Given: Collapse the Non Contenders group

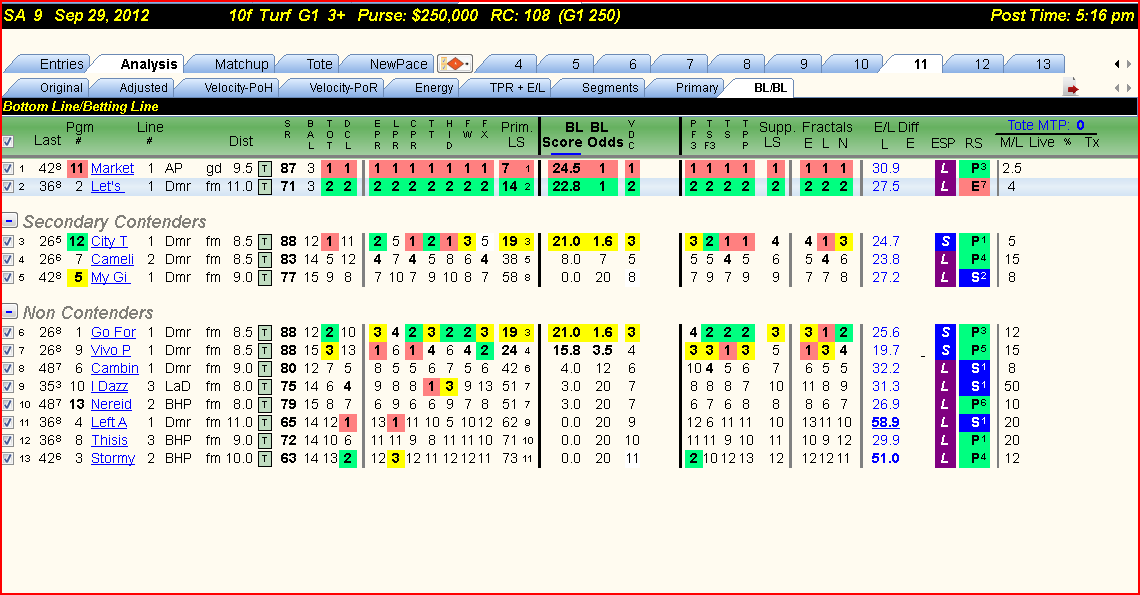Looking at the screenshot, I should [x=9, y=311].
